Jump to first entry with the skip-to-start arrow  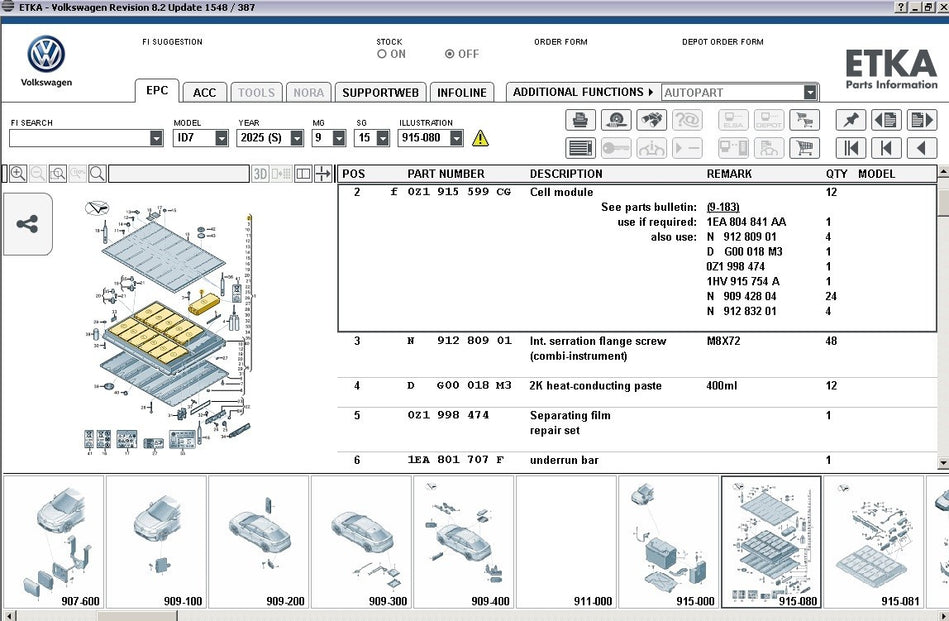tap(850, 148)
